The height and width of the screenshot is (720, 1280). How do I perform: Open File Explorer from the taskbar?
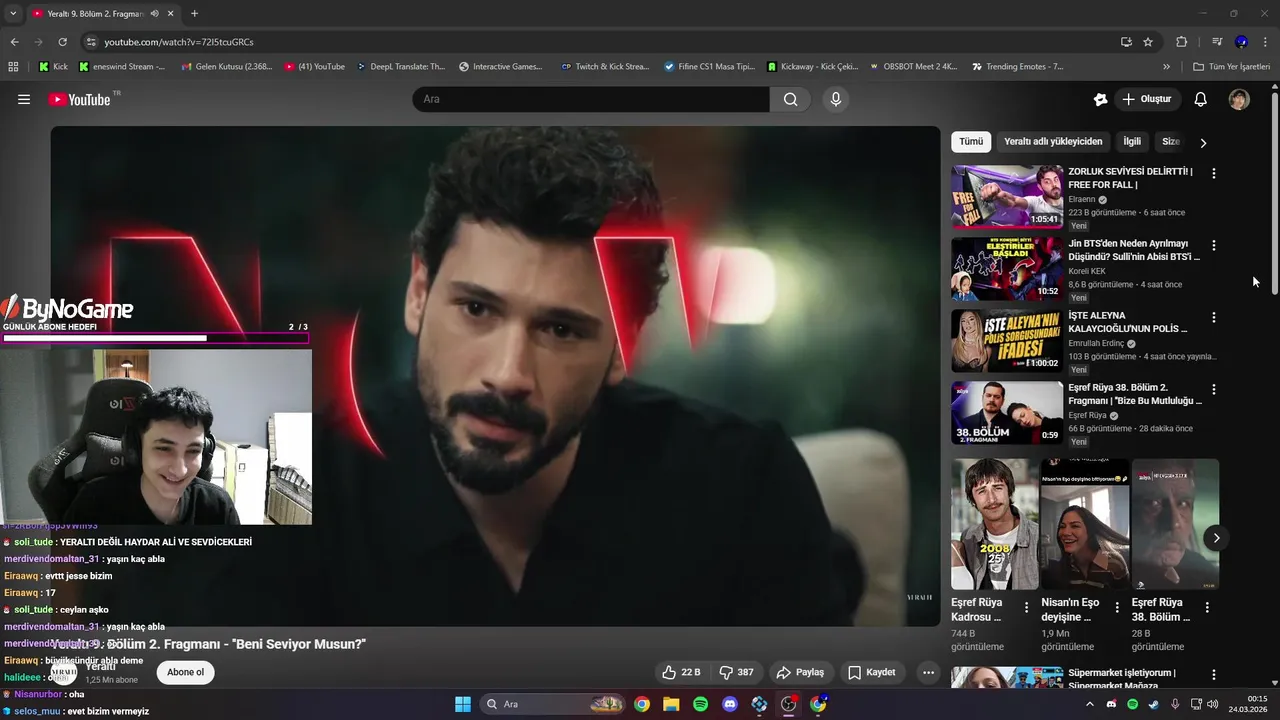coord(671,704)
